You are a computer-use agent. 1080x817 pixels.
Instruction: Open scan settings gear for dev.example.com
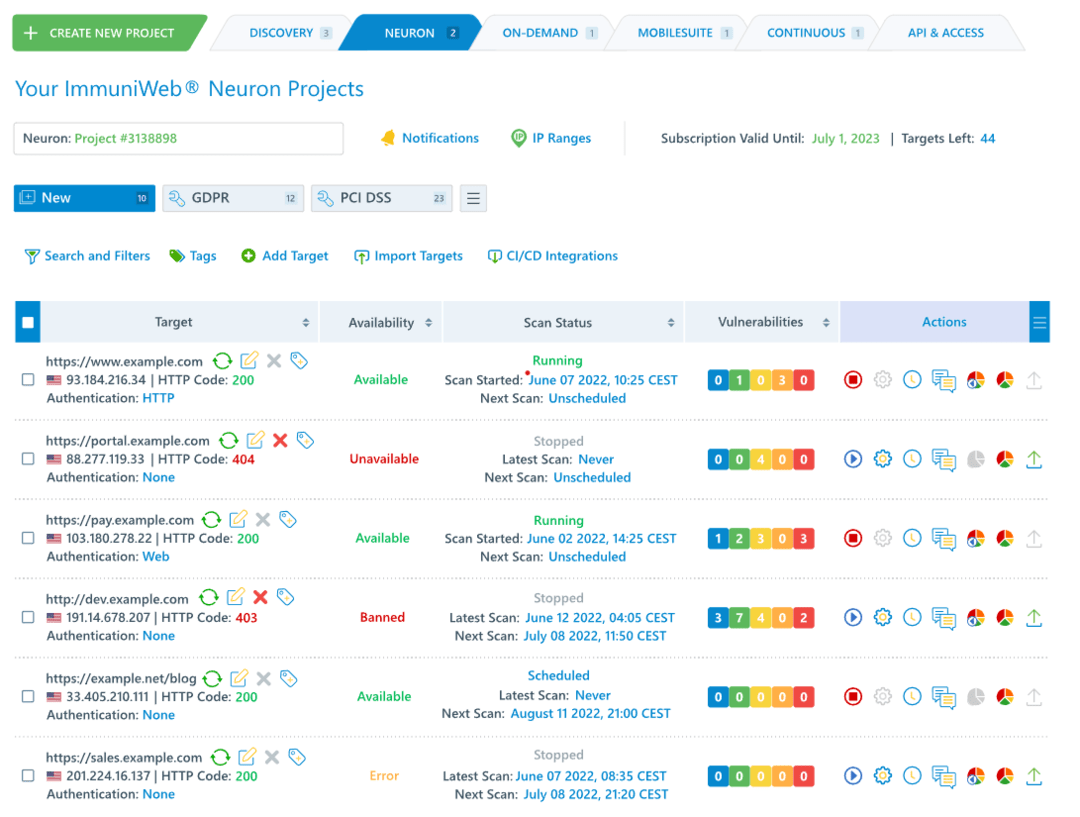pos(883,617)
